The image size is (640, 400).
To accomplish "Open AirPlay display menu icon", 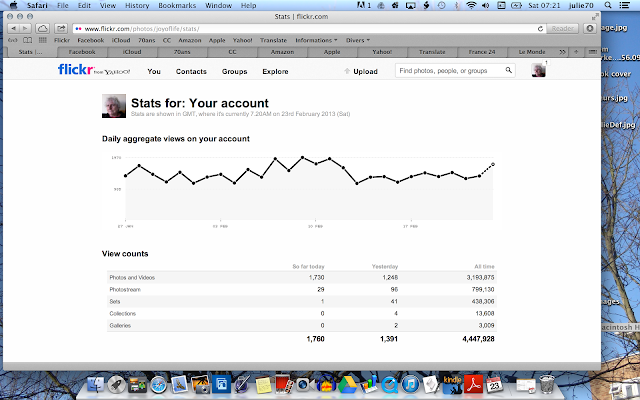I will [411, 5].
